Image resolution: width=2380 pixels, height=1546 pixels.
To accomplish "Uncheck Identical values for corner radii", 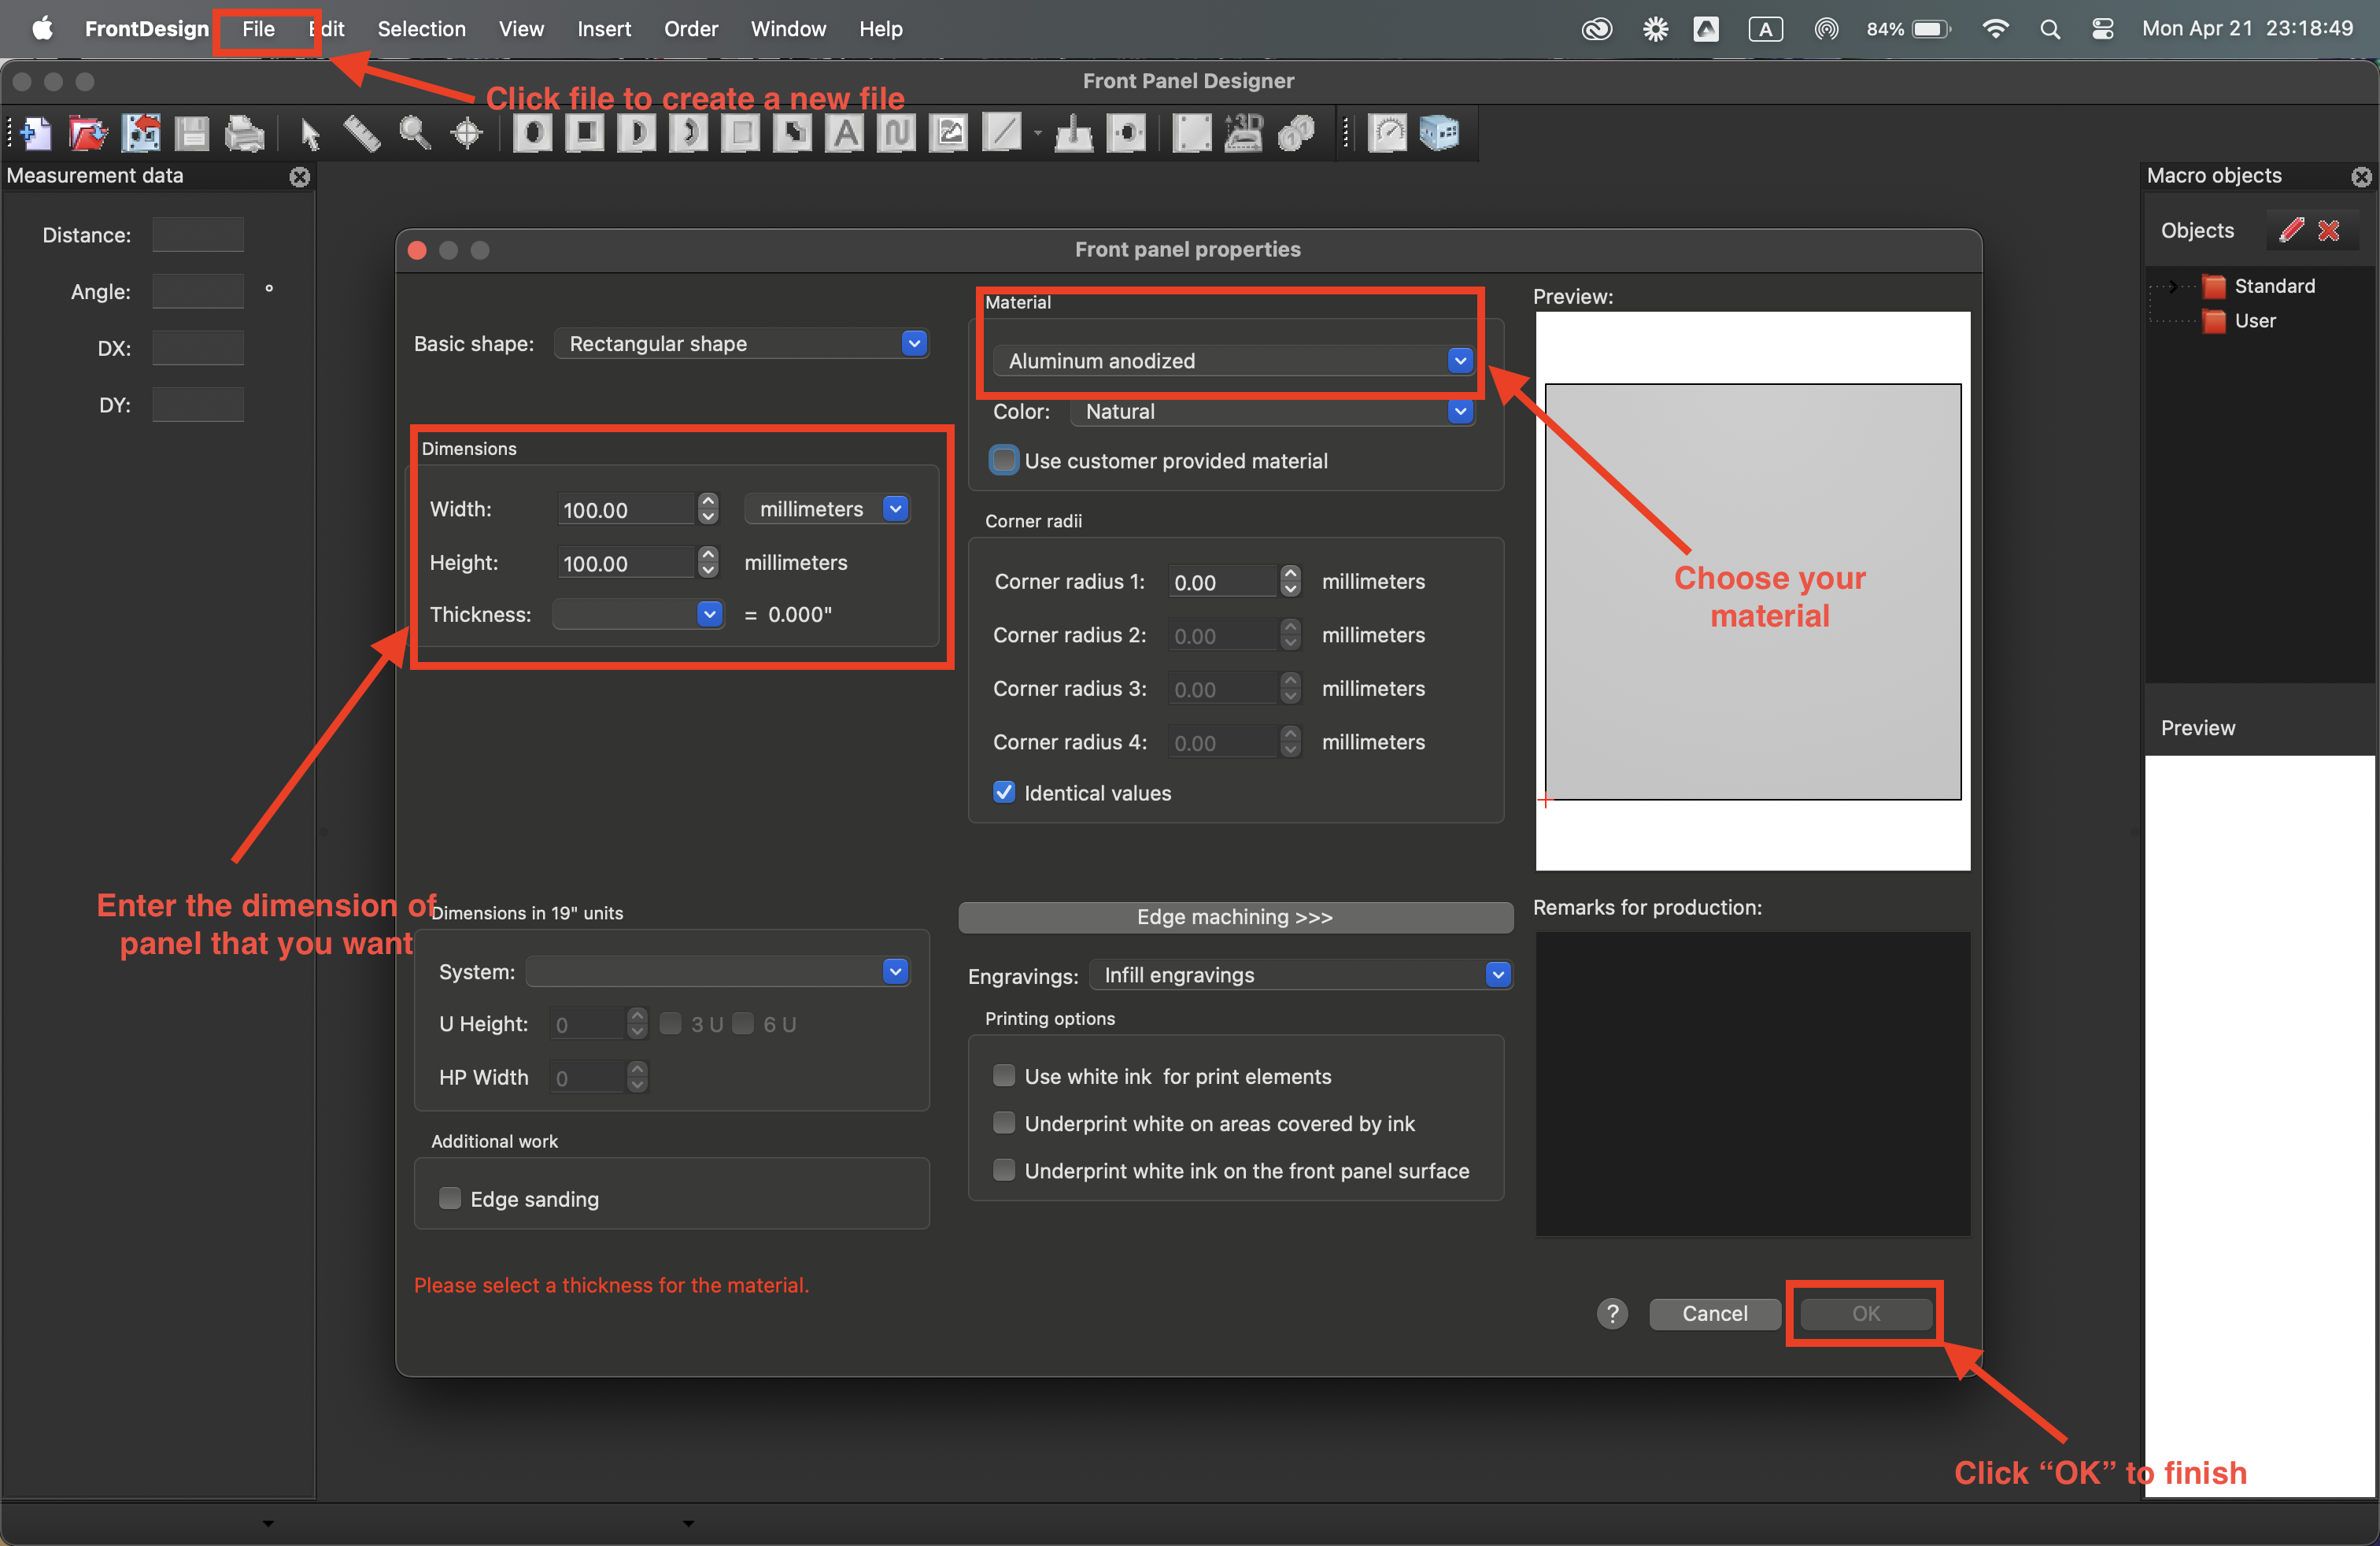I will tap(1004, 793).
